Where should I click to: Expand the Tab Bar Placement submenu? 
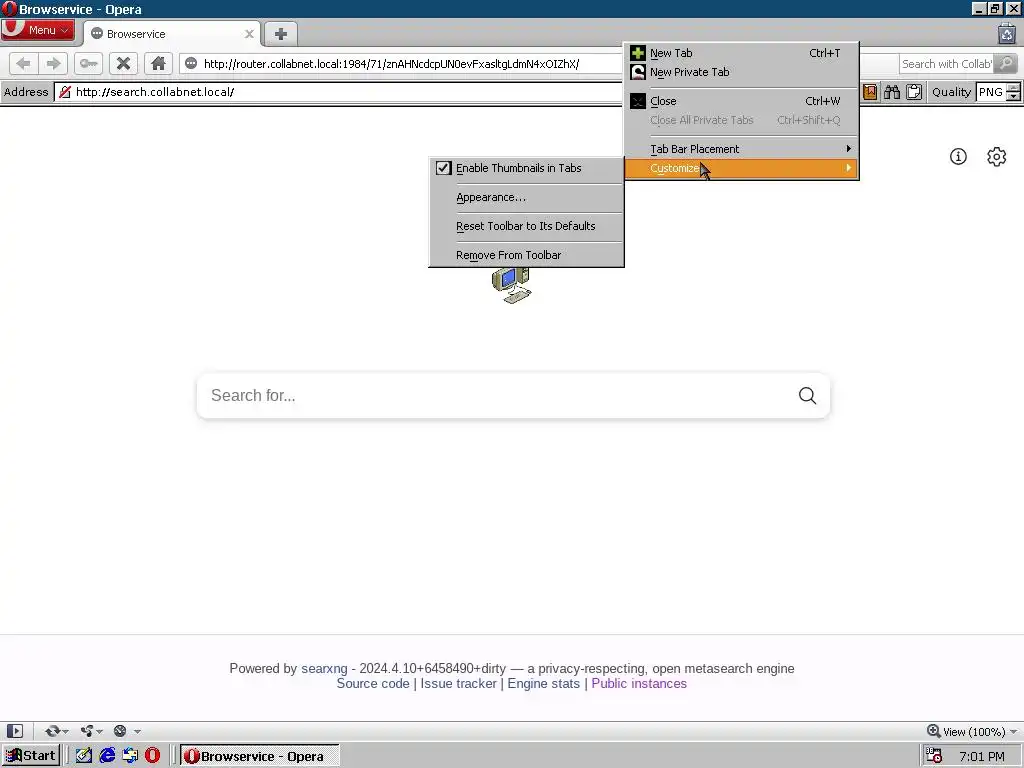741,149
